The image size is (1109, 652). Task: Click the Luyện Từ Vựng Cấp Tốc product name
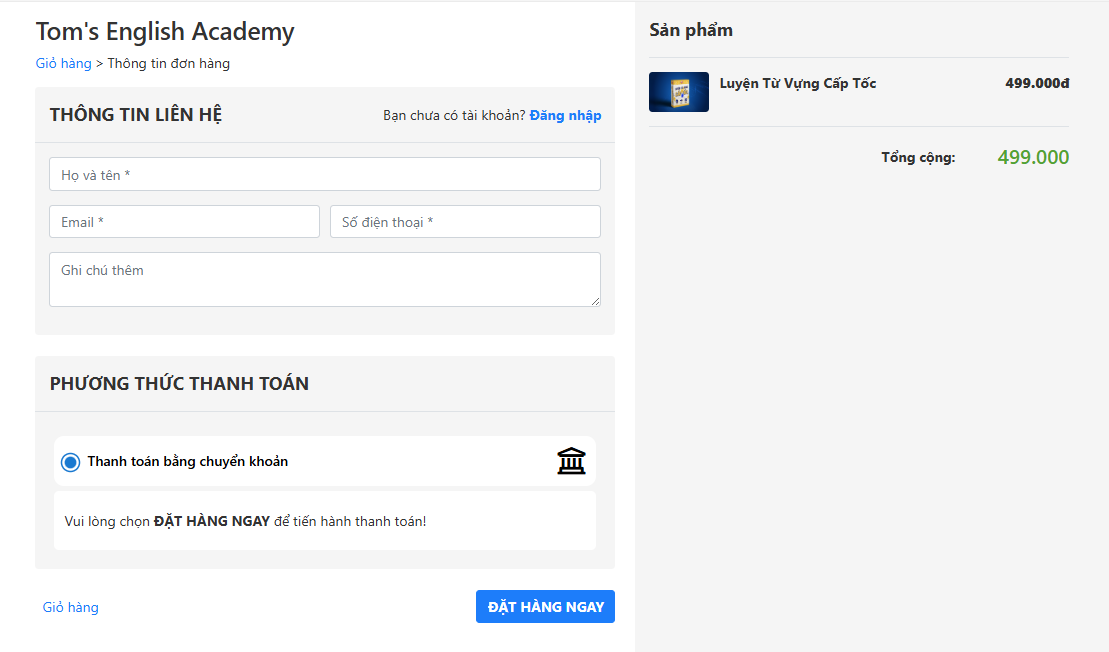(x=798, y=83)
